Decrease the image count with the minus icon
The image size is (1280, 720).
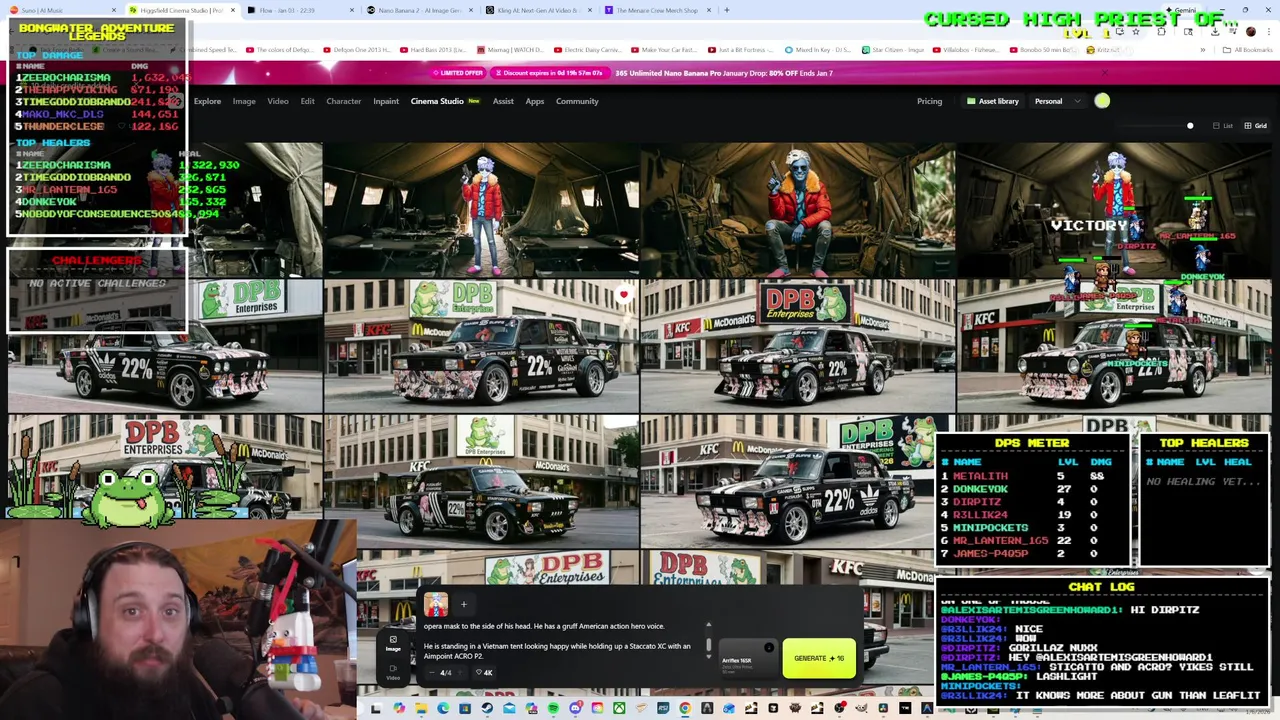point(432,672)
